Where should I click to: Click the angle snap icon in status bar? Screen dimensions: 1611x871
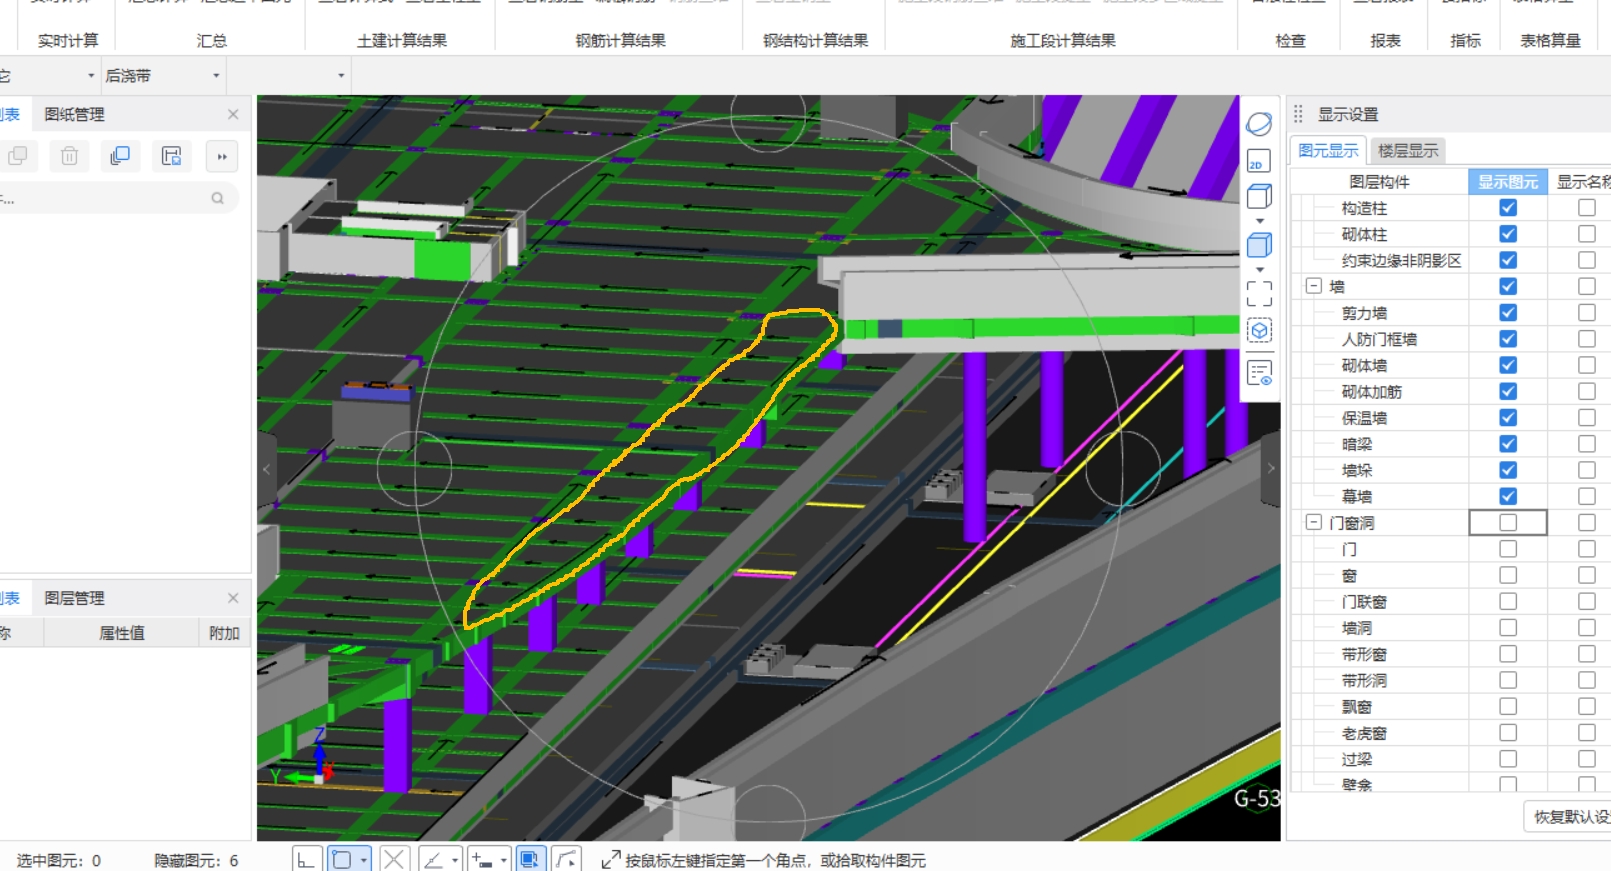pyautogui.click(x=433, y=859)
